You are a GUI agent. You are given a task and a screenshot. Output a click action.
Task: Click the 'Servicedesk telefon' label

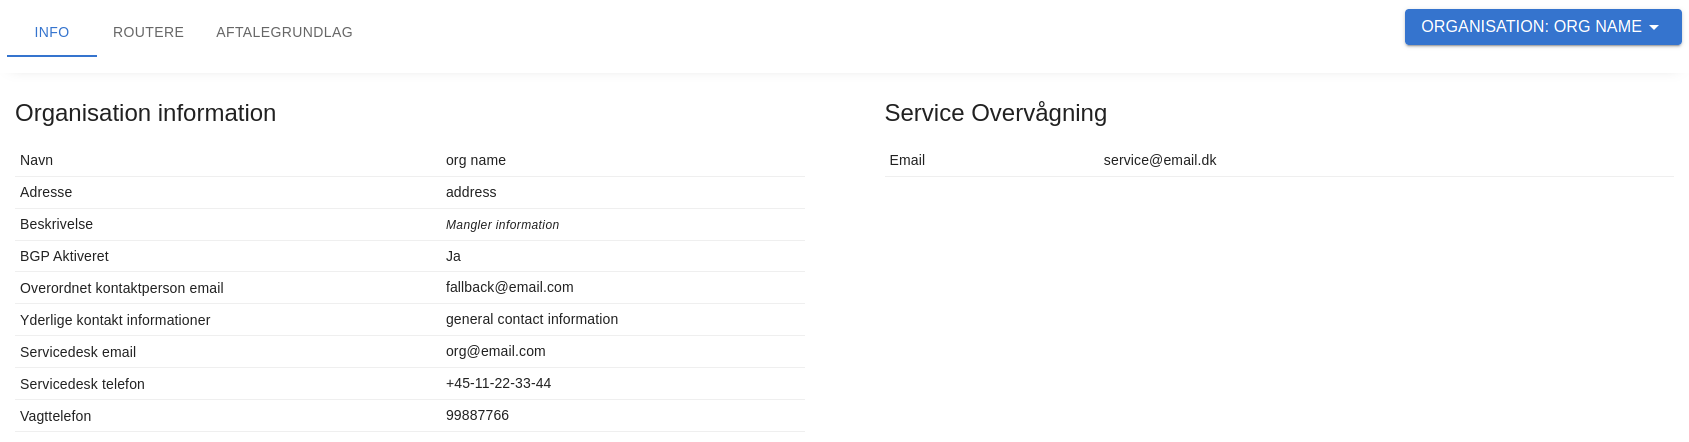pyautogui.click(x=82, y=384)
